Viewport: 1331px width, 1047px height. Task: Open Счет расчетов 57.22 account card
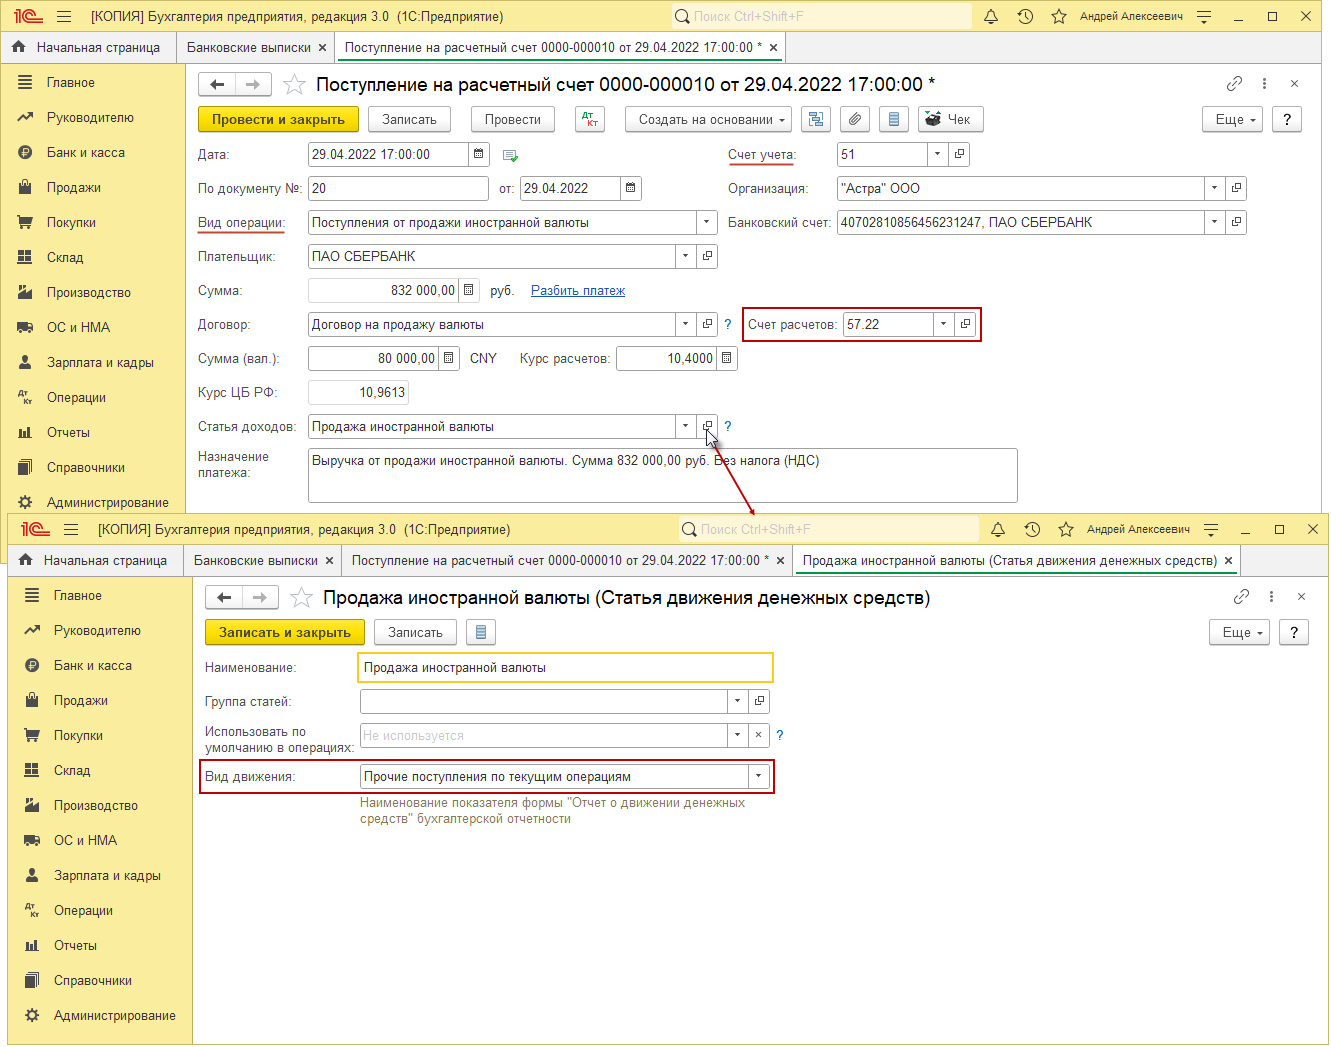pos(965,324)
